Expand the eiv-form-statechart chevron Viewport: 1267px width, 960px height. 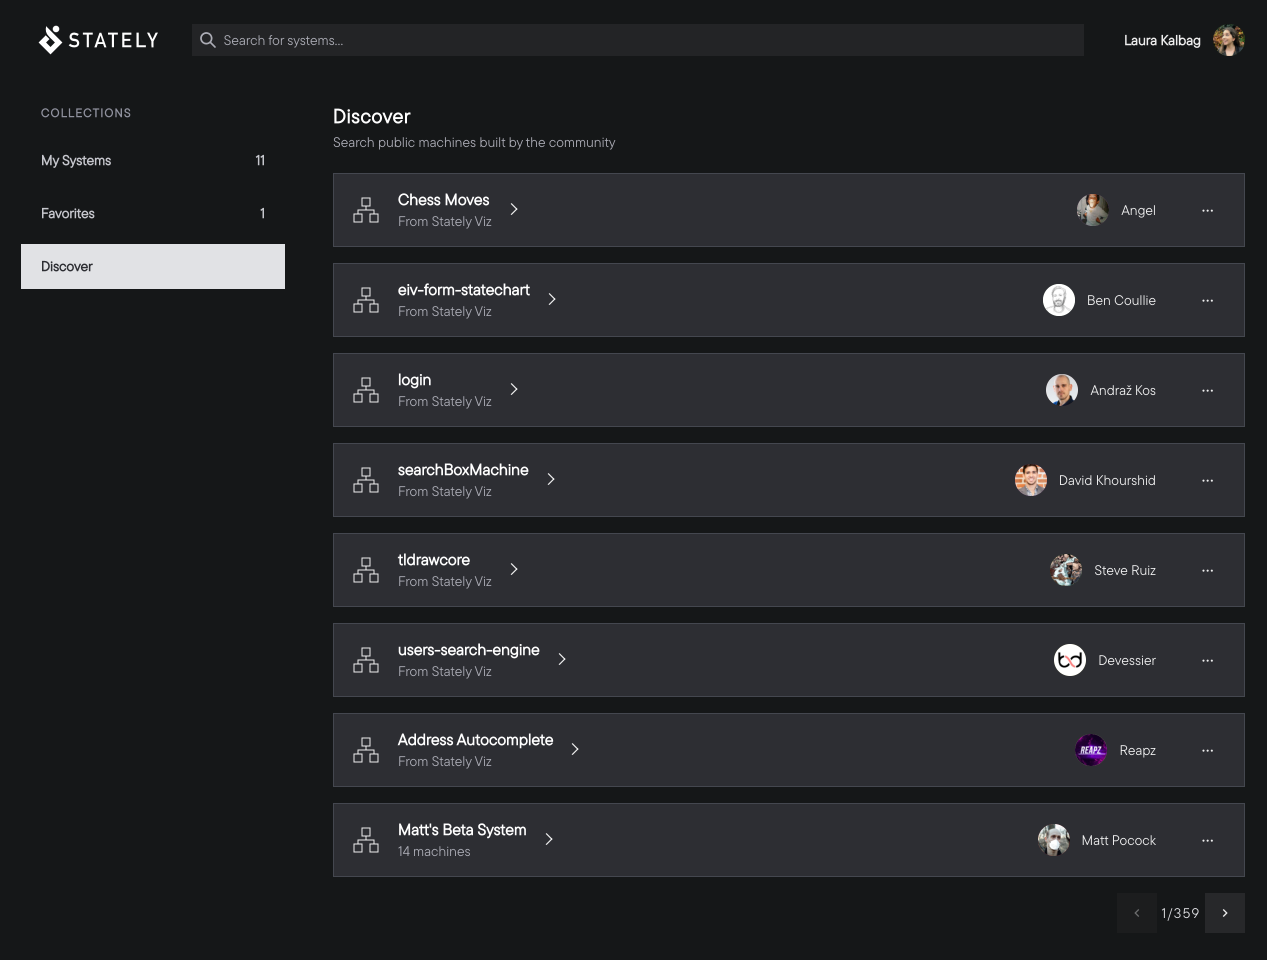[x=552, y=299]
